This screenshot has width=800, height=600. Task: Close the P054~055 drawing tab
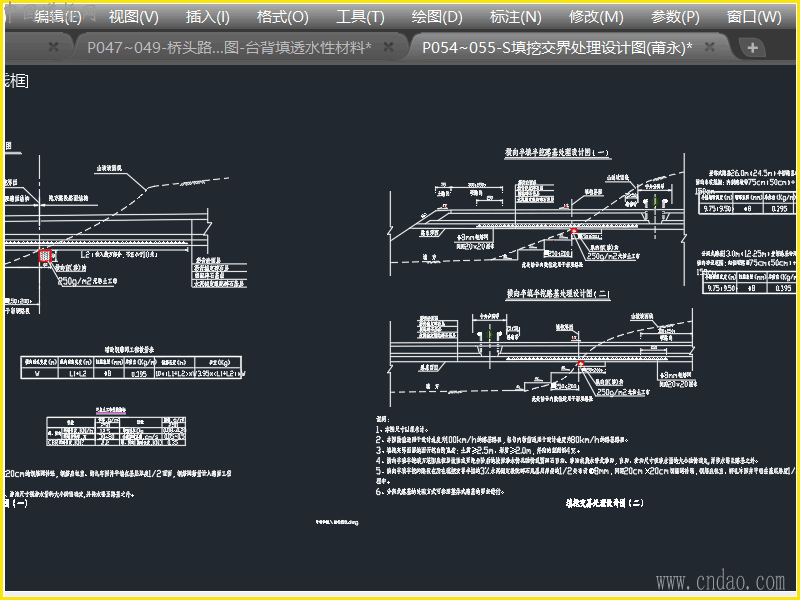pos(710,47)
